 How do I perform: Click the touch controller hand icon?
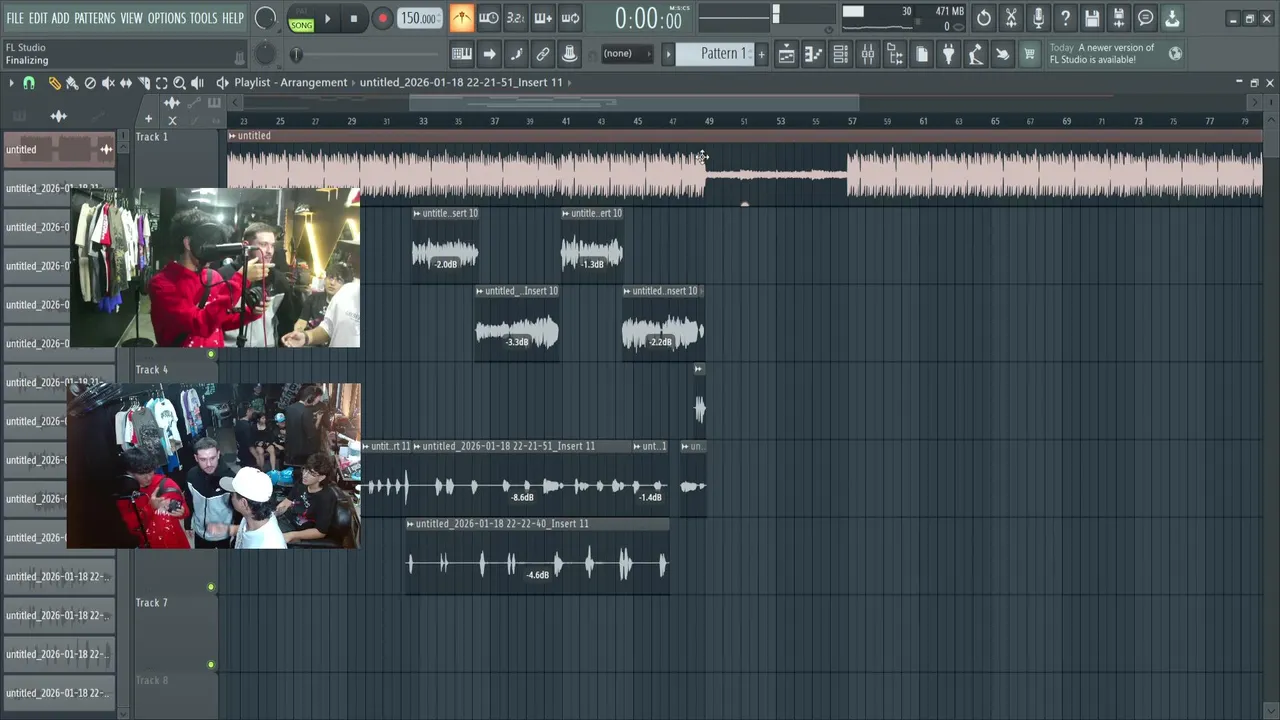[x=1002, y=54]
